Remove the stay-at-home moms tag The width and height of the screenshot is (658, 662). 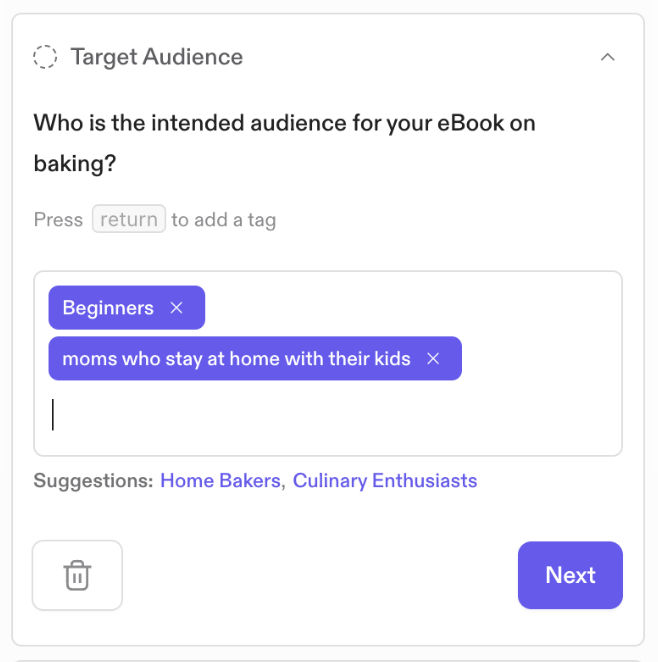pyautogui.click(x=433, y=359)
